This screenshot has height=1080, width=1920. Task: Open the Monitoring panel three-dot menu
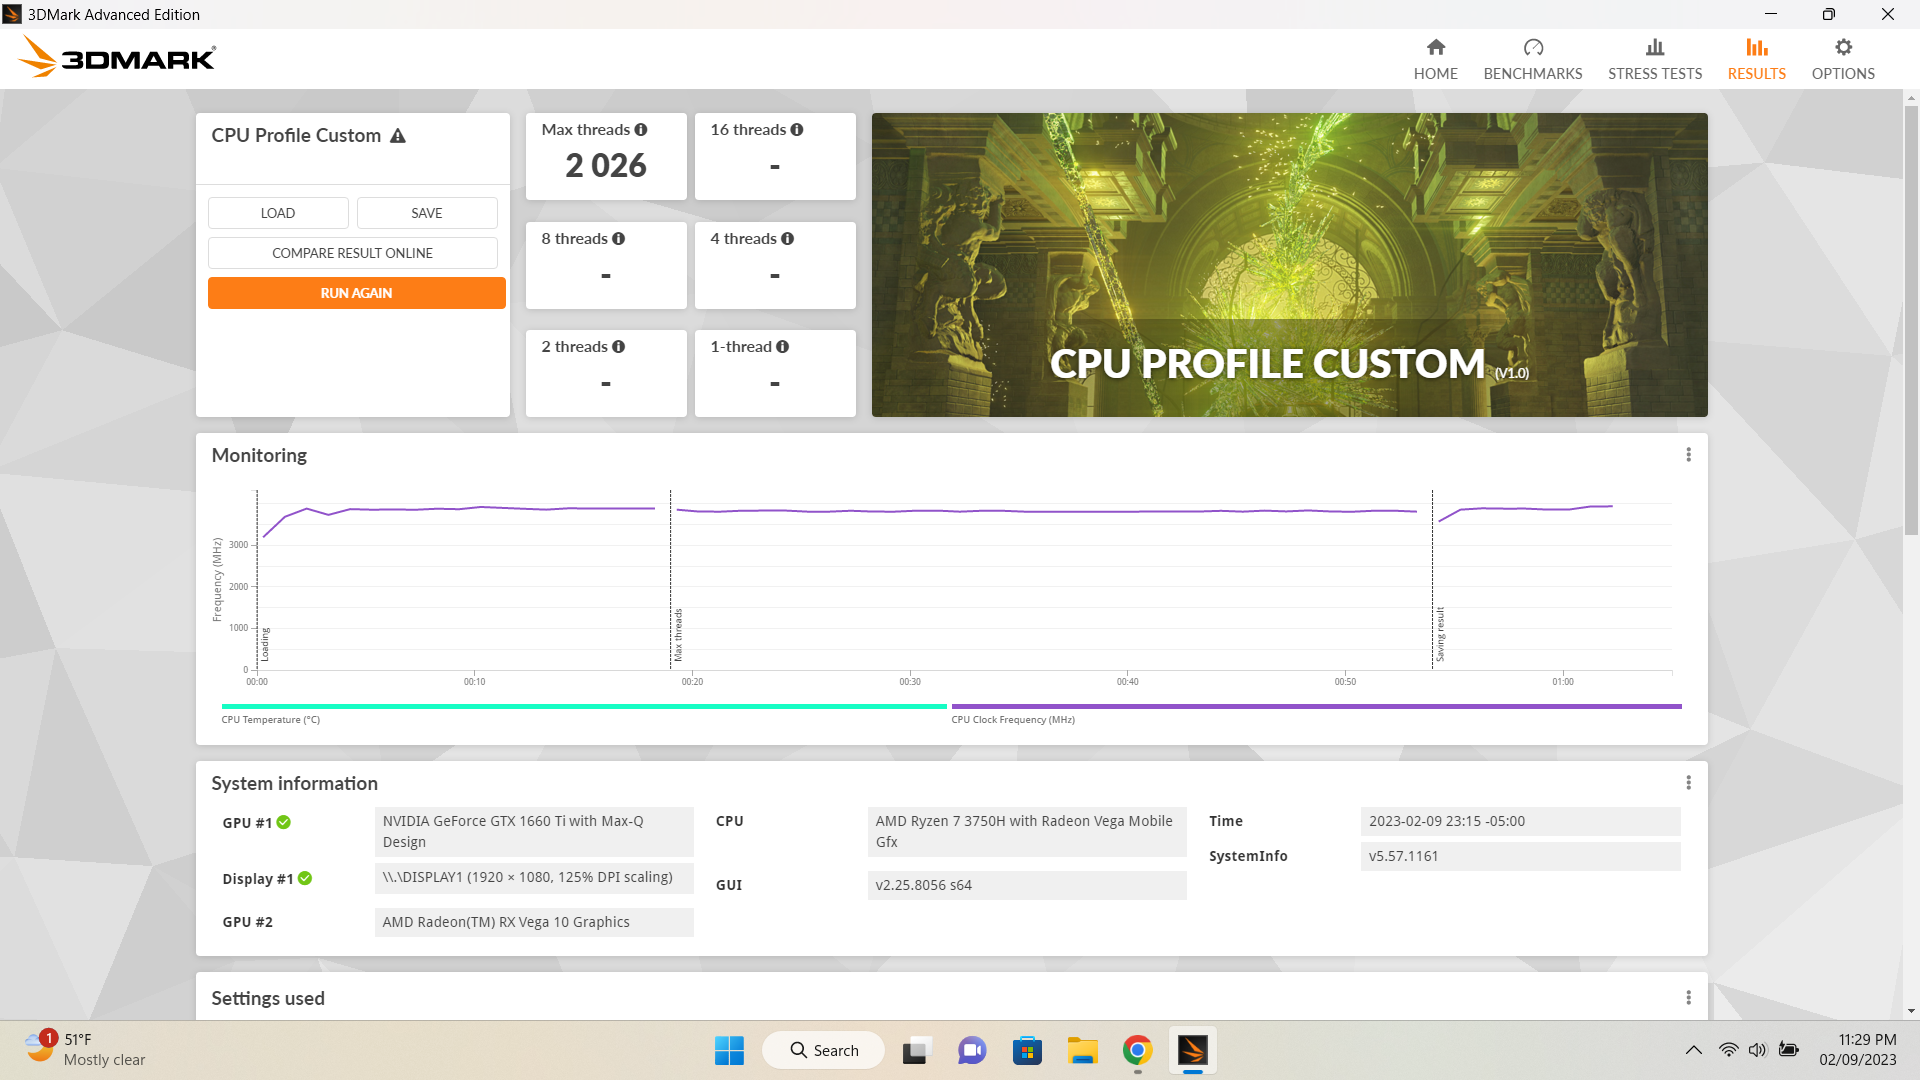pyautogui.click(x=1689, y=455)
